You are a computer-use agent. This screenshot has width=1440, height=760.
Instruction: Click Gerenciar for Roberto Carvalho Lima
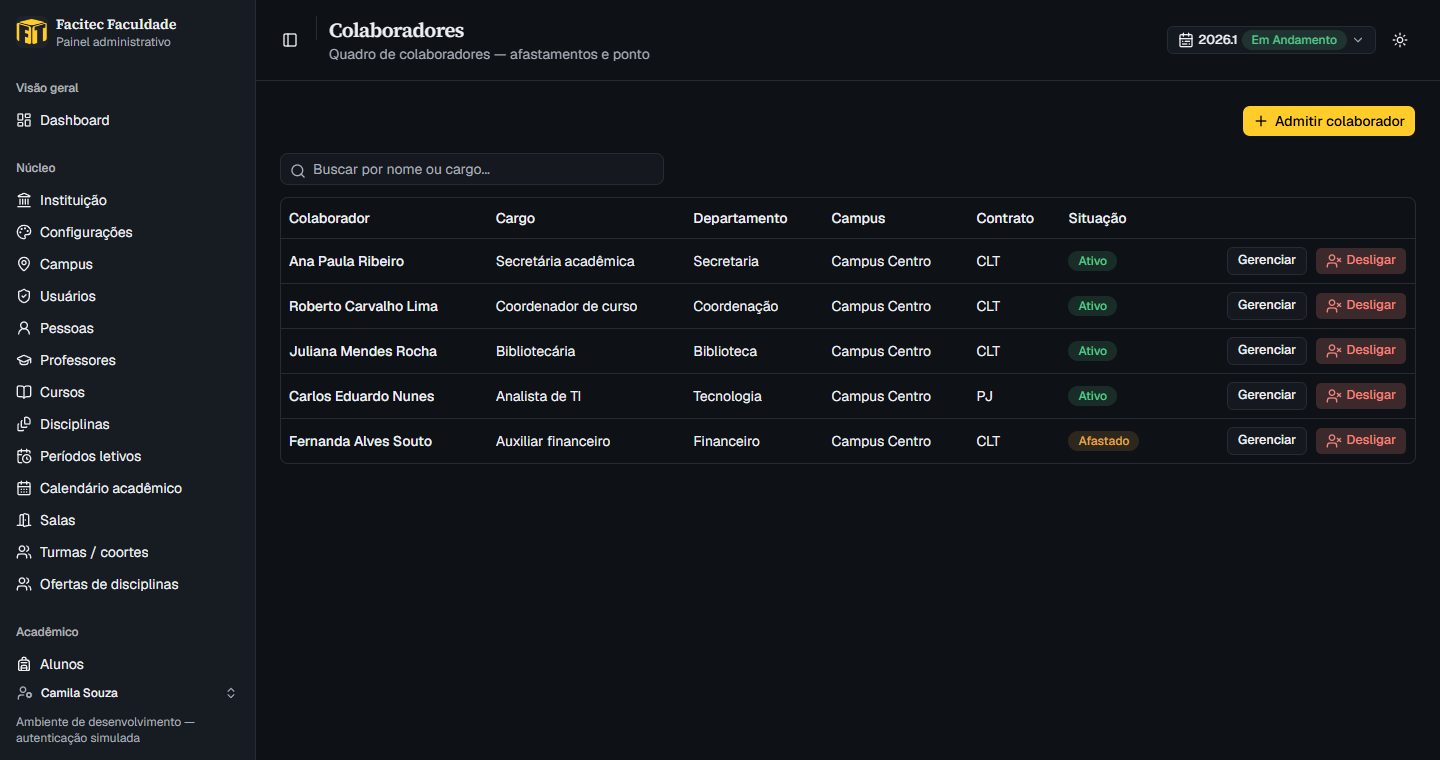(1267, 306)
